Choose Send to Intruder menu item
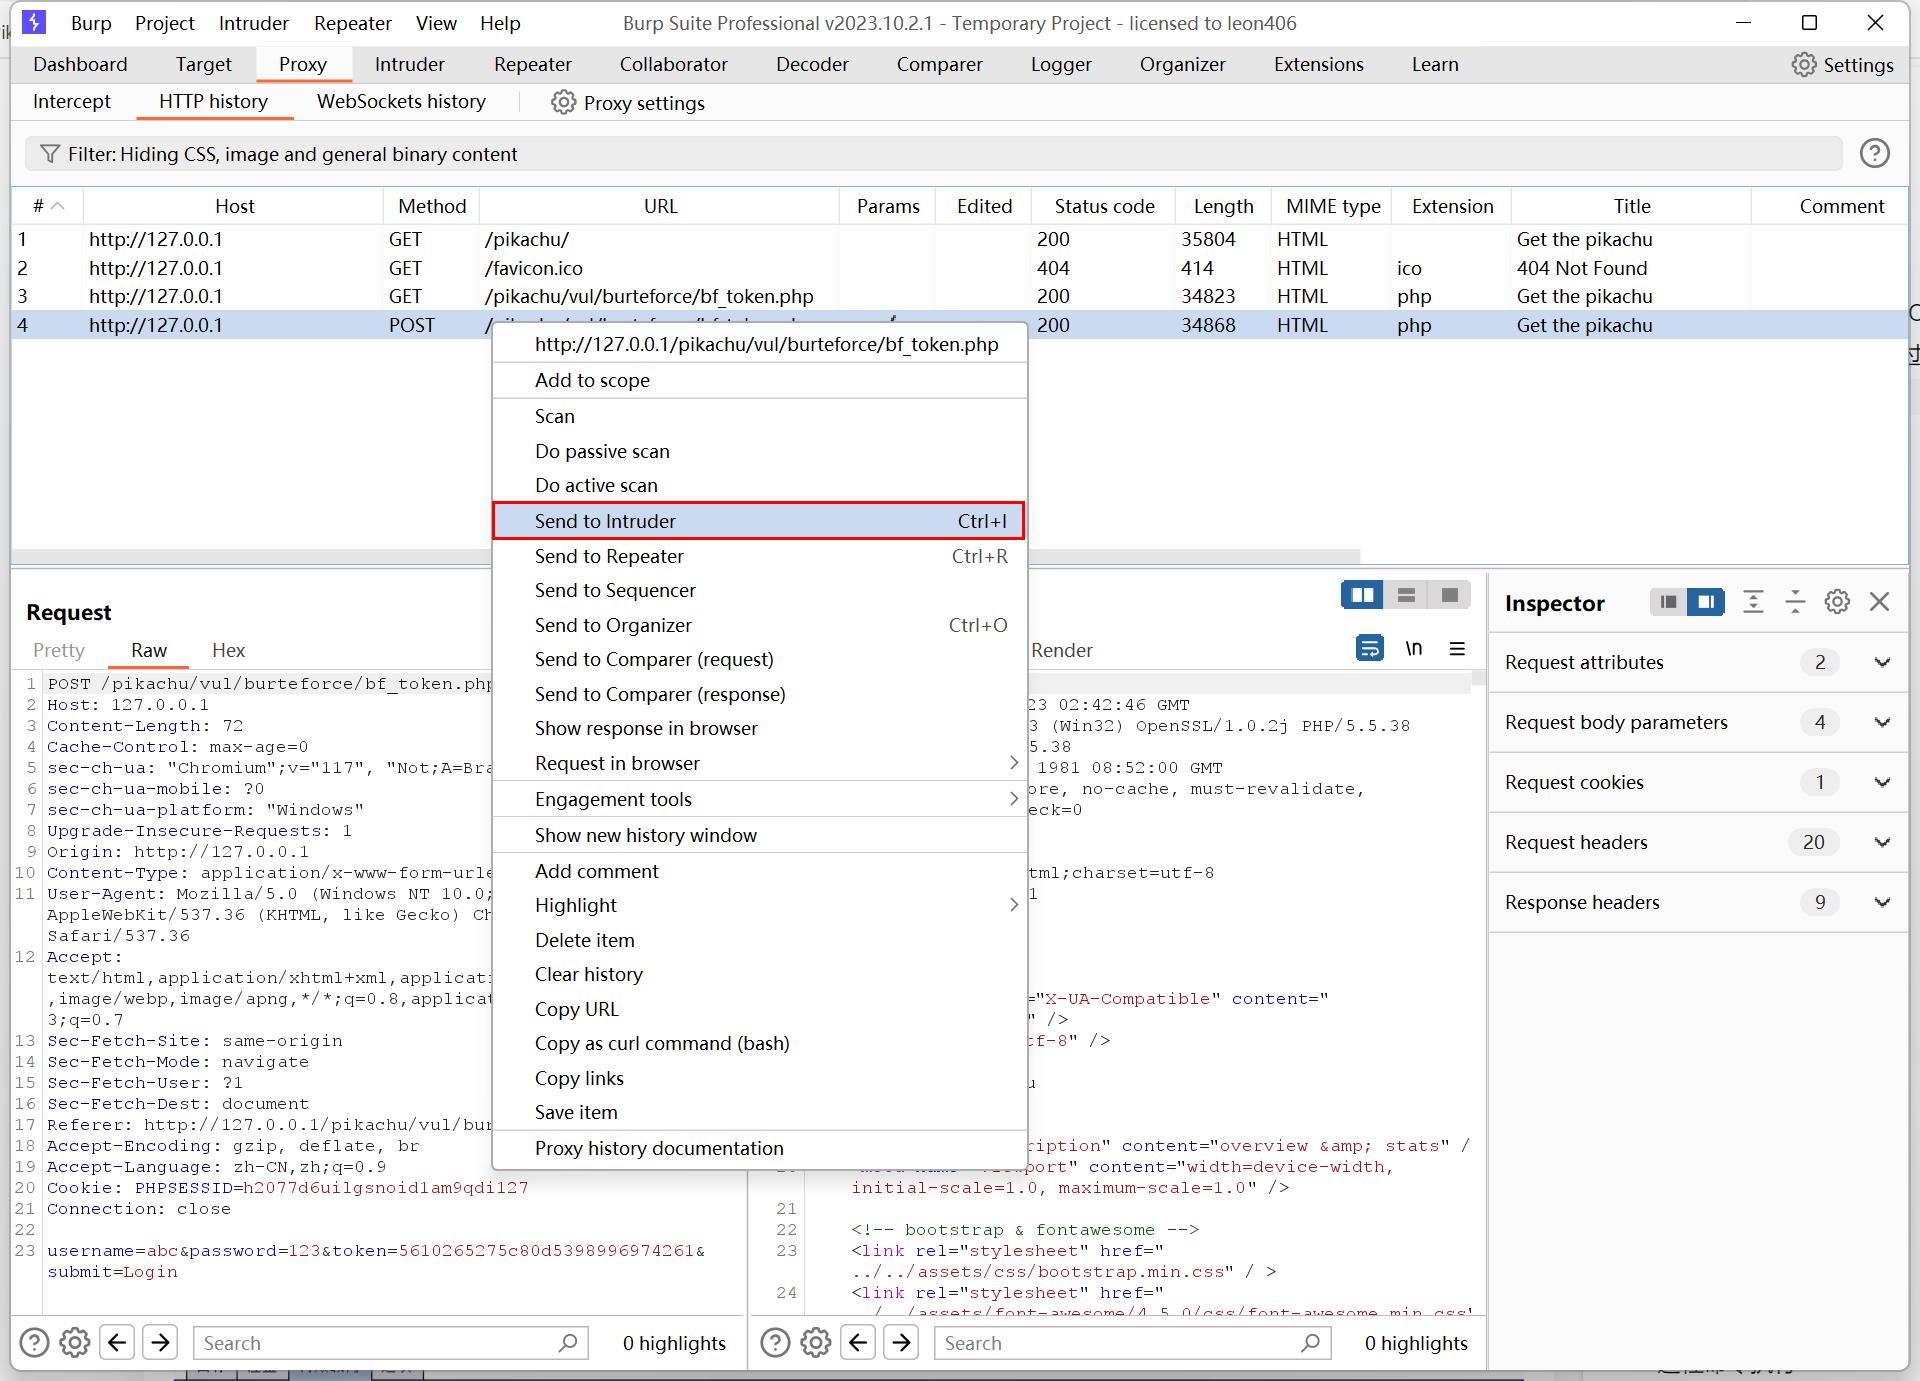This screenshot has width=1920, height=1381. [760, 521]
